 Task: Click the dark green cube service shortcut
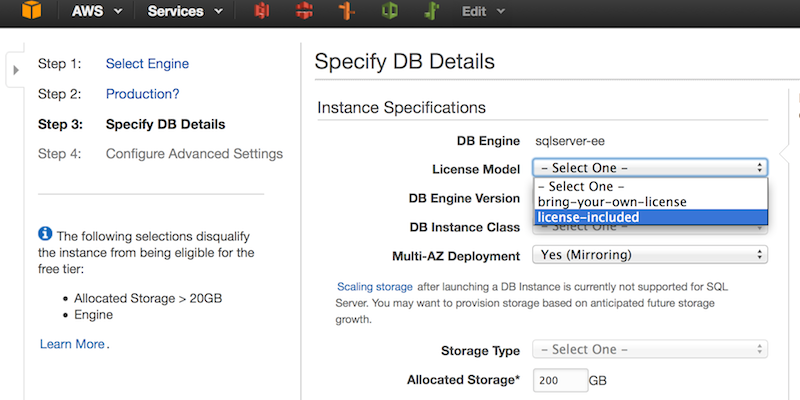389,13
